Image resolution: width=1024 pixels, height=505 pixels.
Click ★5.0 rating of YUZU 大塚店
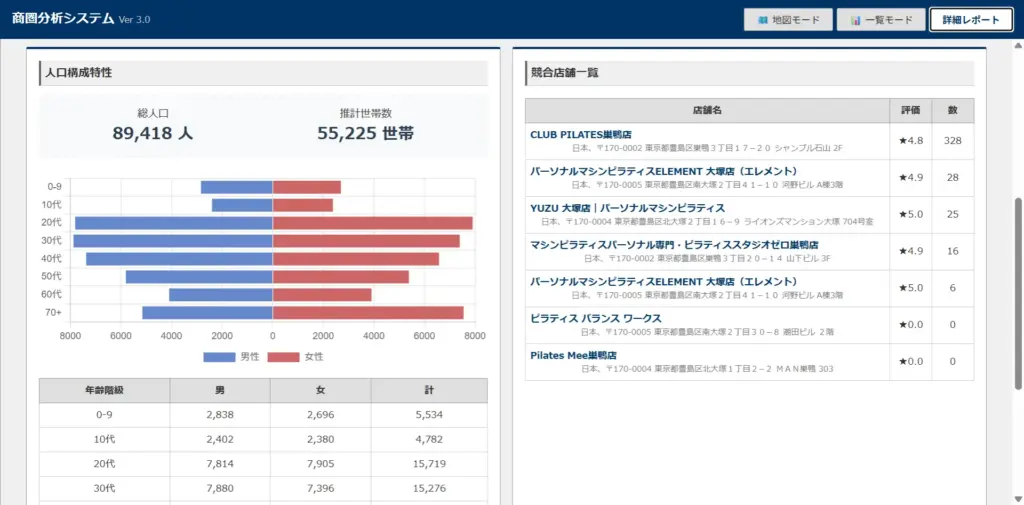coord(910,214)
